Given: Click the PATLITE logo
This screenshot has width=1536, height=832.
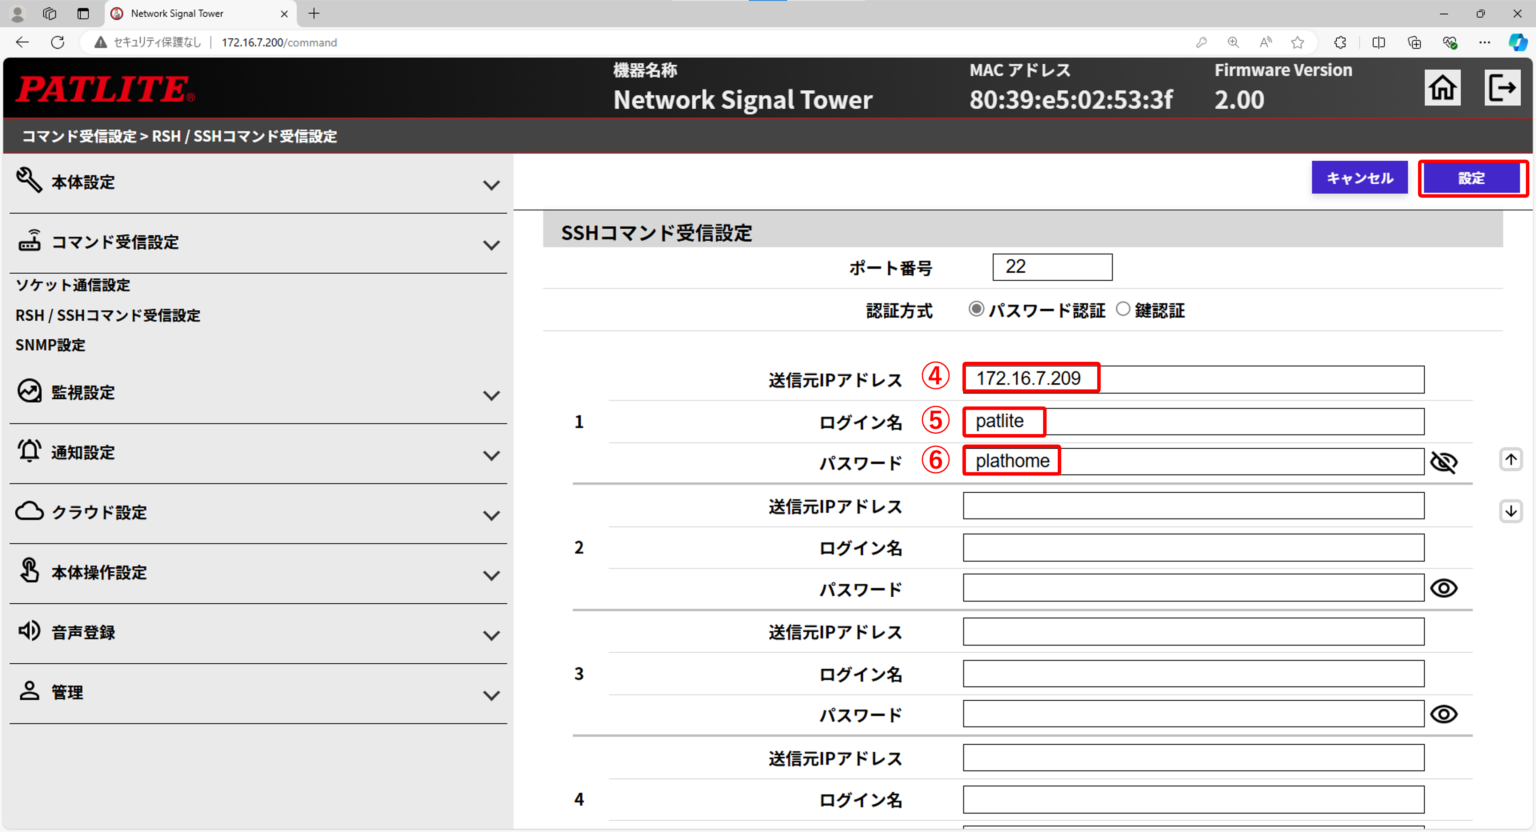Looking at the screenshot, I should [x=104, y=88].
